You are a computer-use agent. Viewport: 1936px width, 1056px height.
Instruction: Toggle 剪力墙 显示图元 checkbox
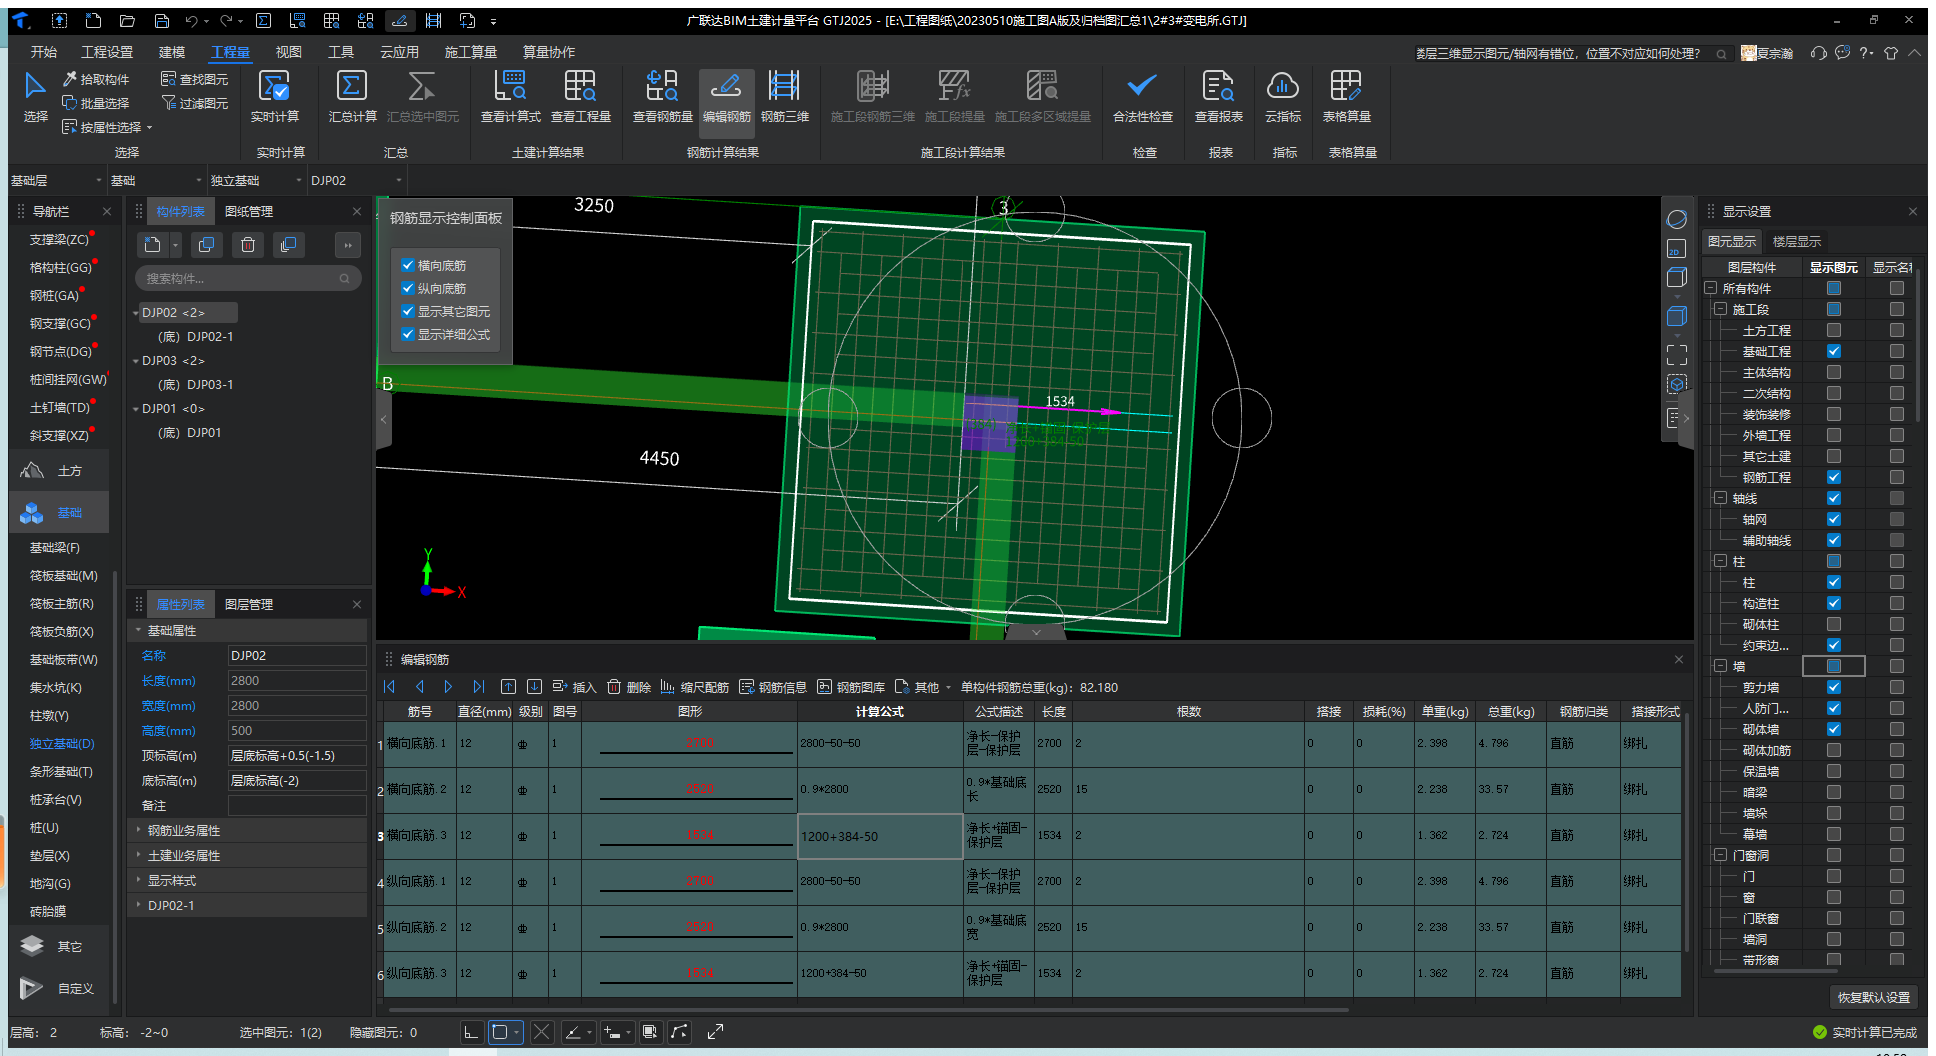(1833, 687)
